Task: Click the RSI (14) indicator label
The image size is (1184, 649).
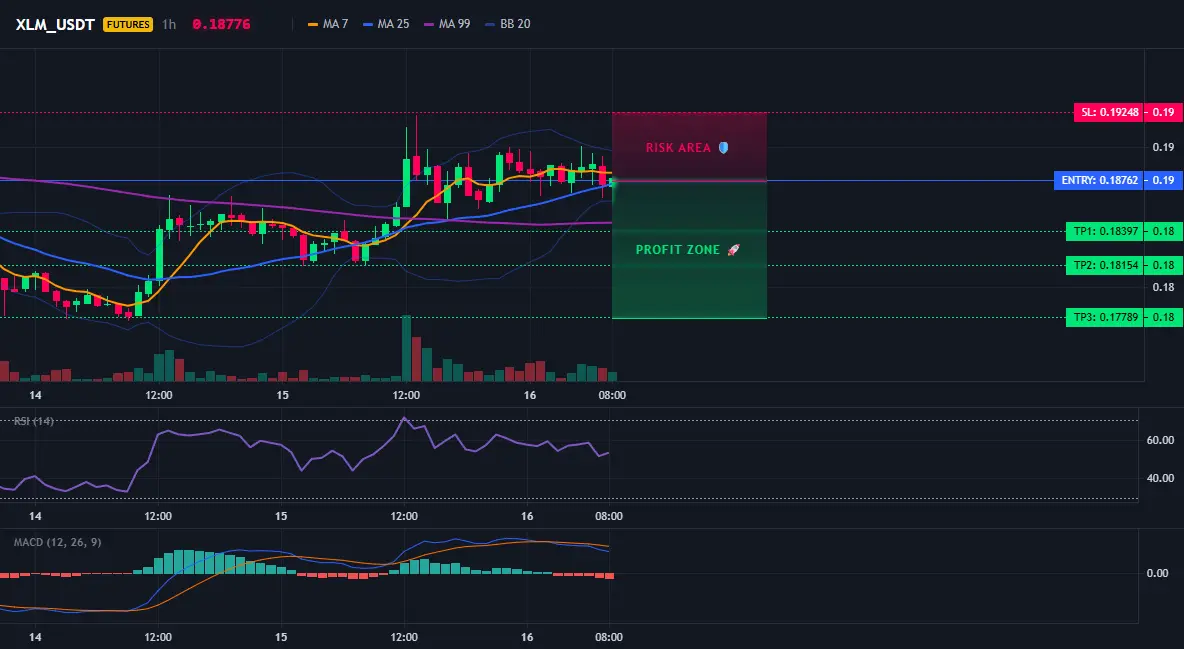Action: pyautogui.click(x=34, y=421)
